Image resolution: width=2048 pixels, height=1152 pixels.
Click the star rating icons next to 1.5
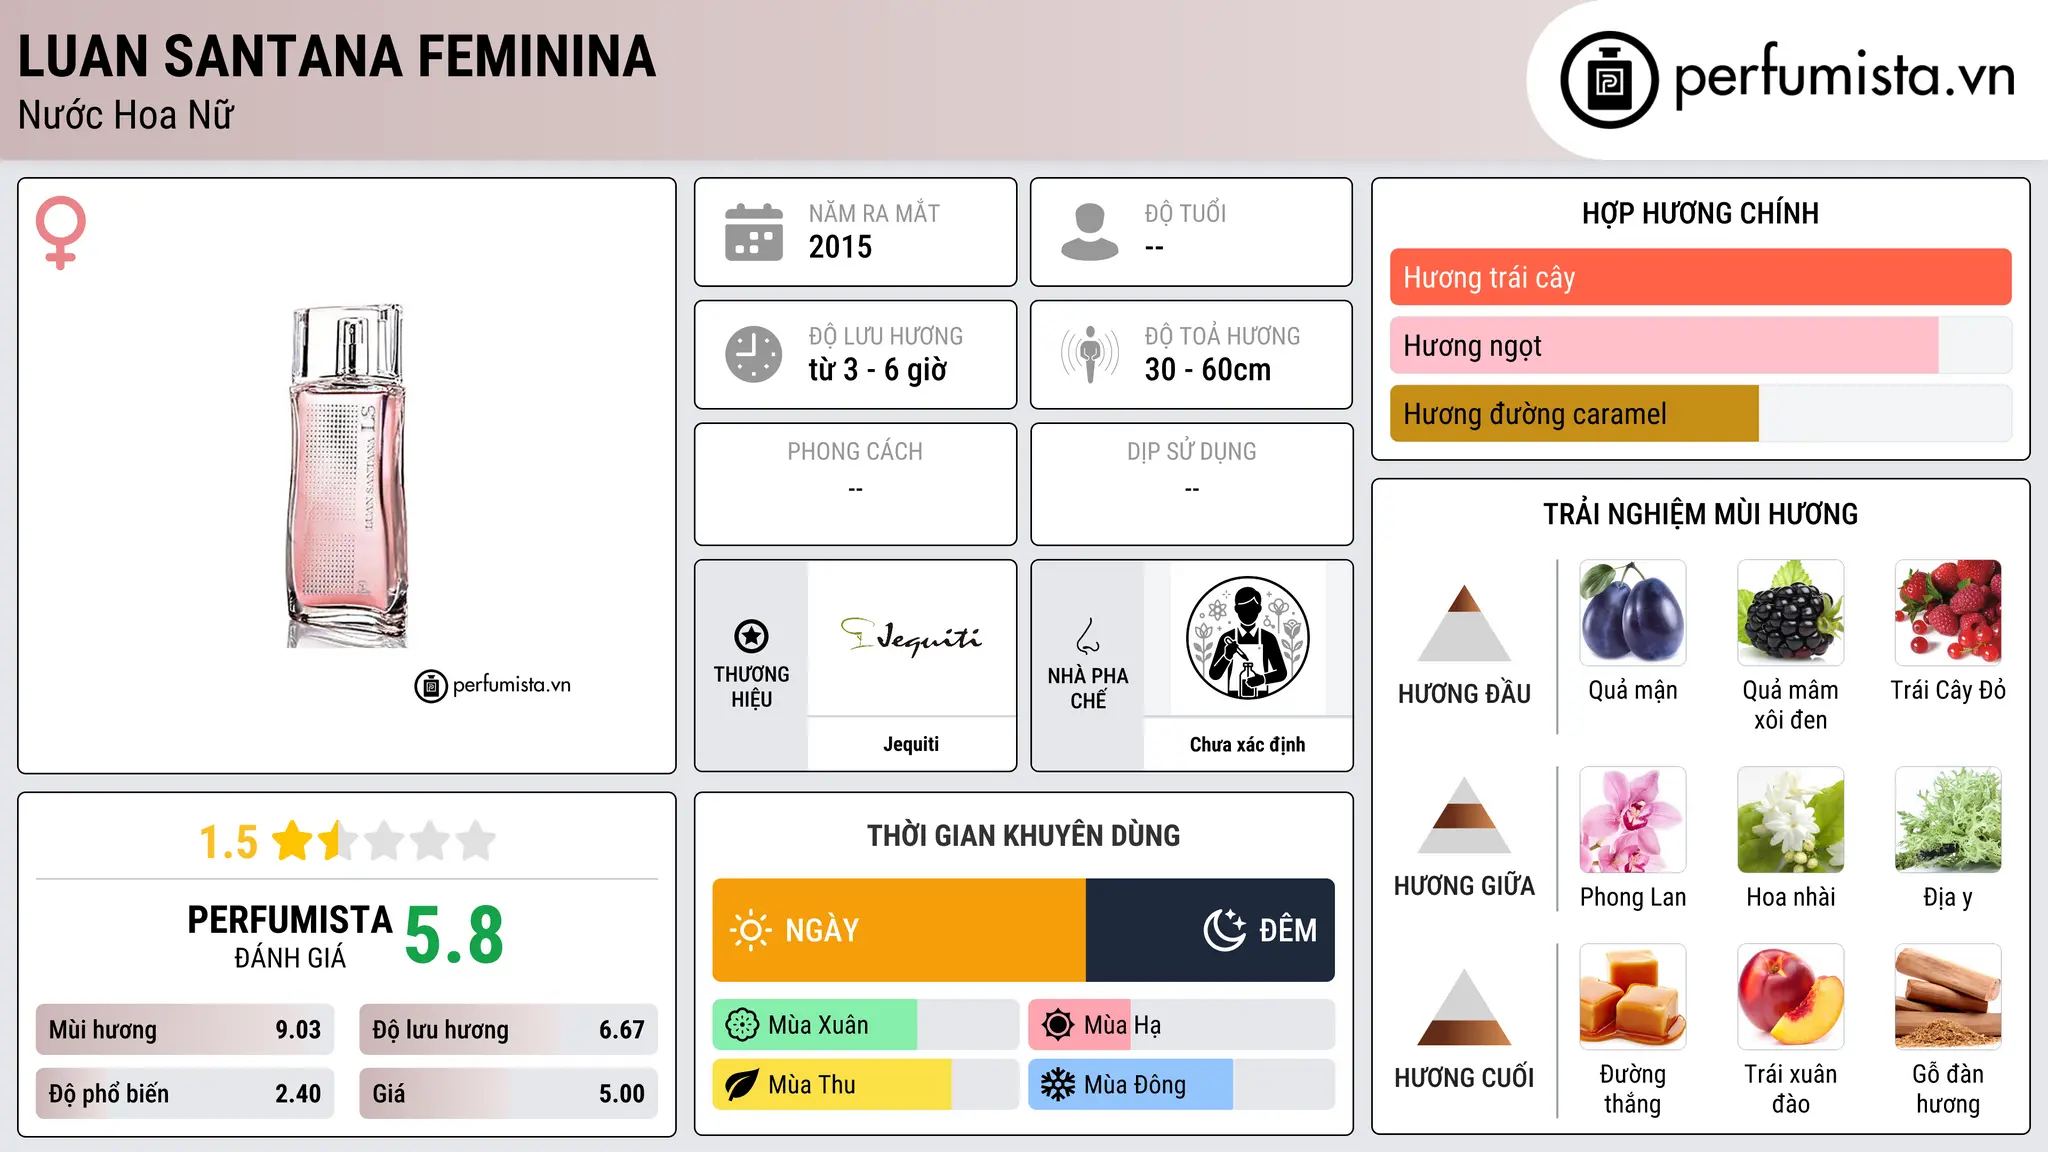click(x=384, y=841)
